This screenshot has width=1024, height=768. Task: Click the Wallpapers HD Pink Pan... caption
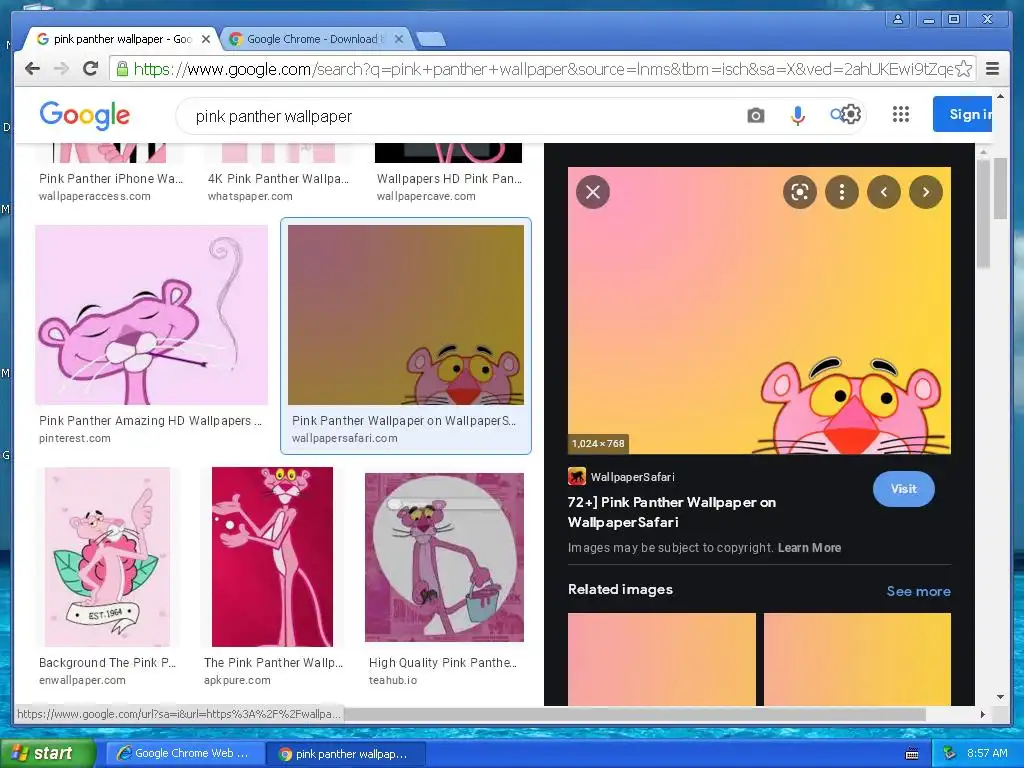click(x=449, y=178)
